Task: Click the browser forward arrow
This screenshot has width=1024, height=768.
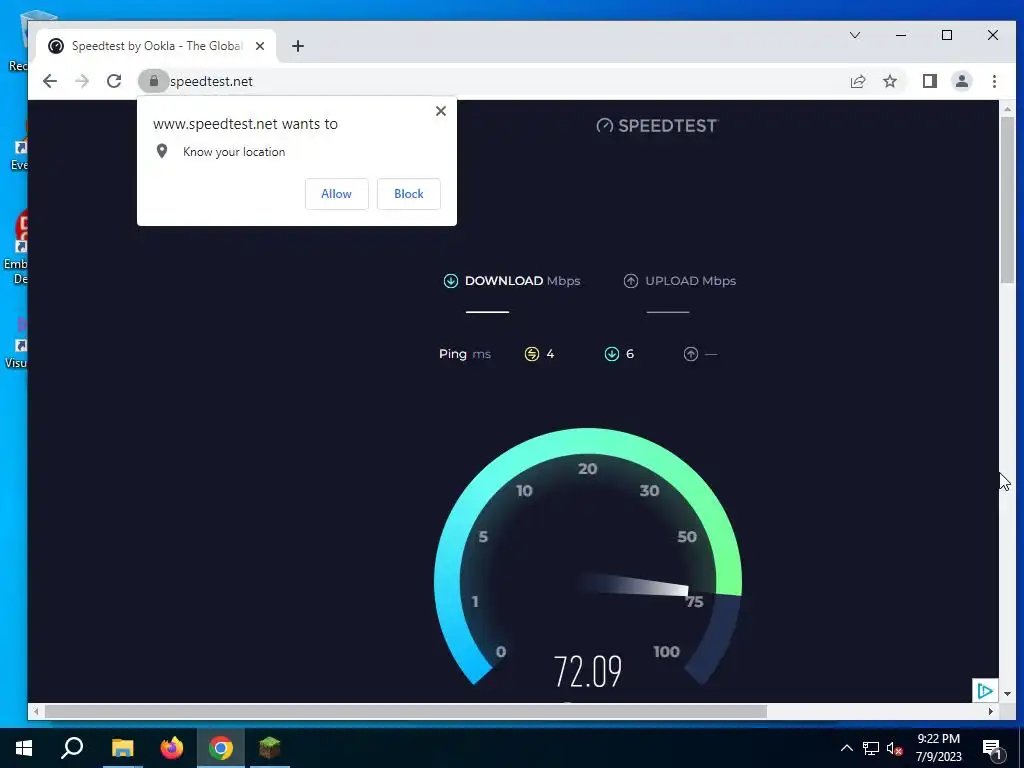Action: click(82, 81)
